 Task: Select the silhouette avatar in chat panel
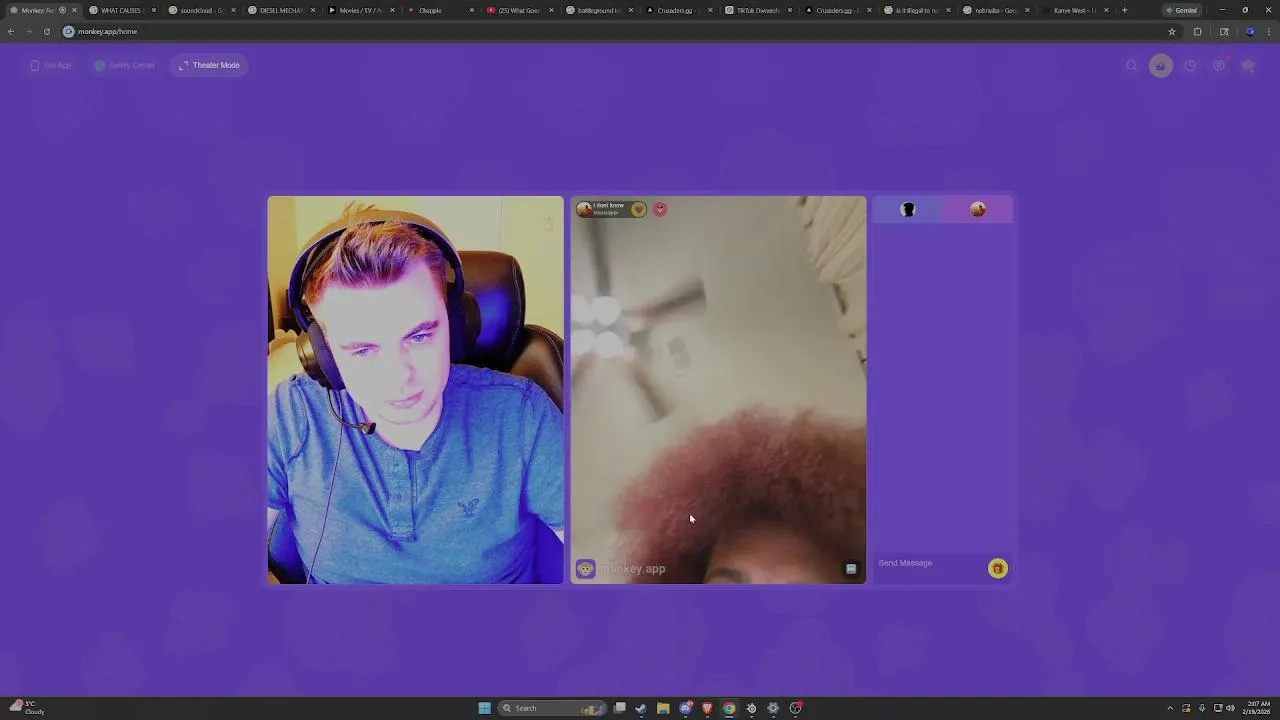point(908,209)
